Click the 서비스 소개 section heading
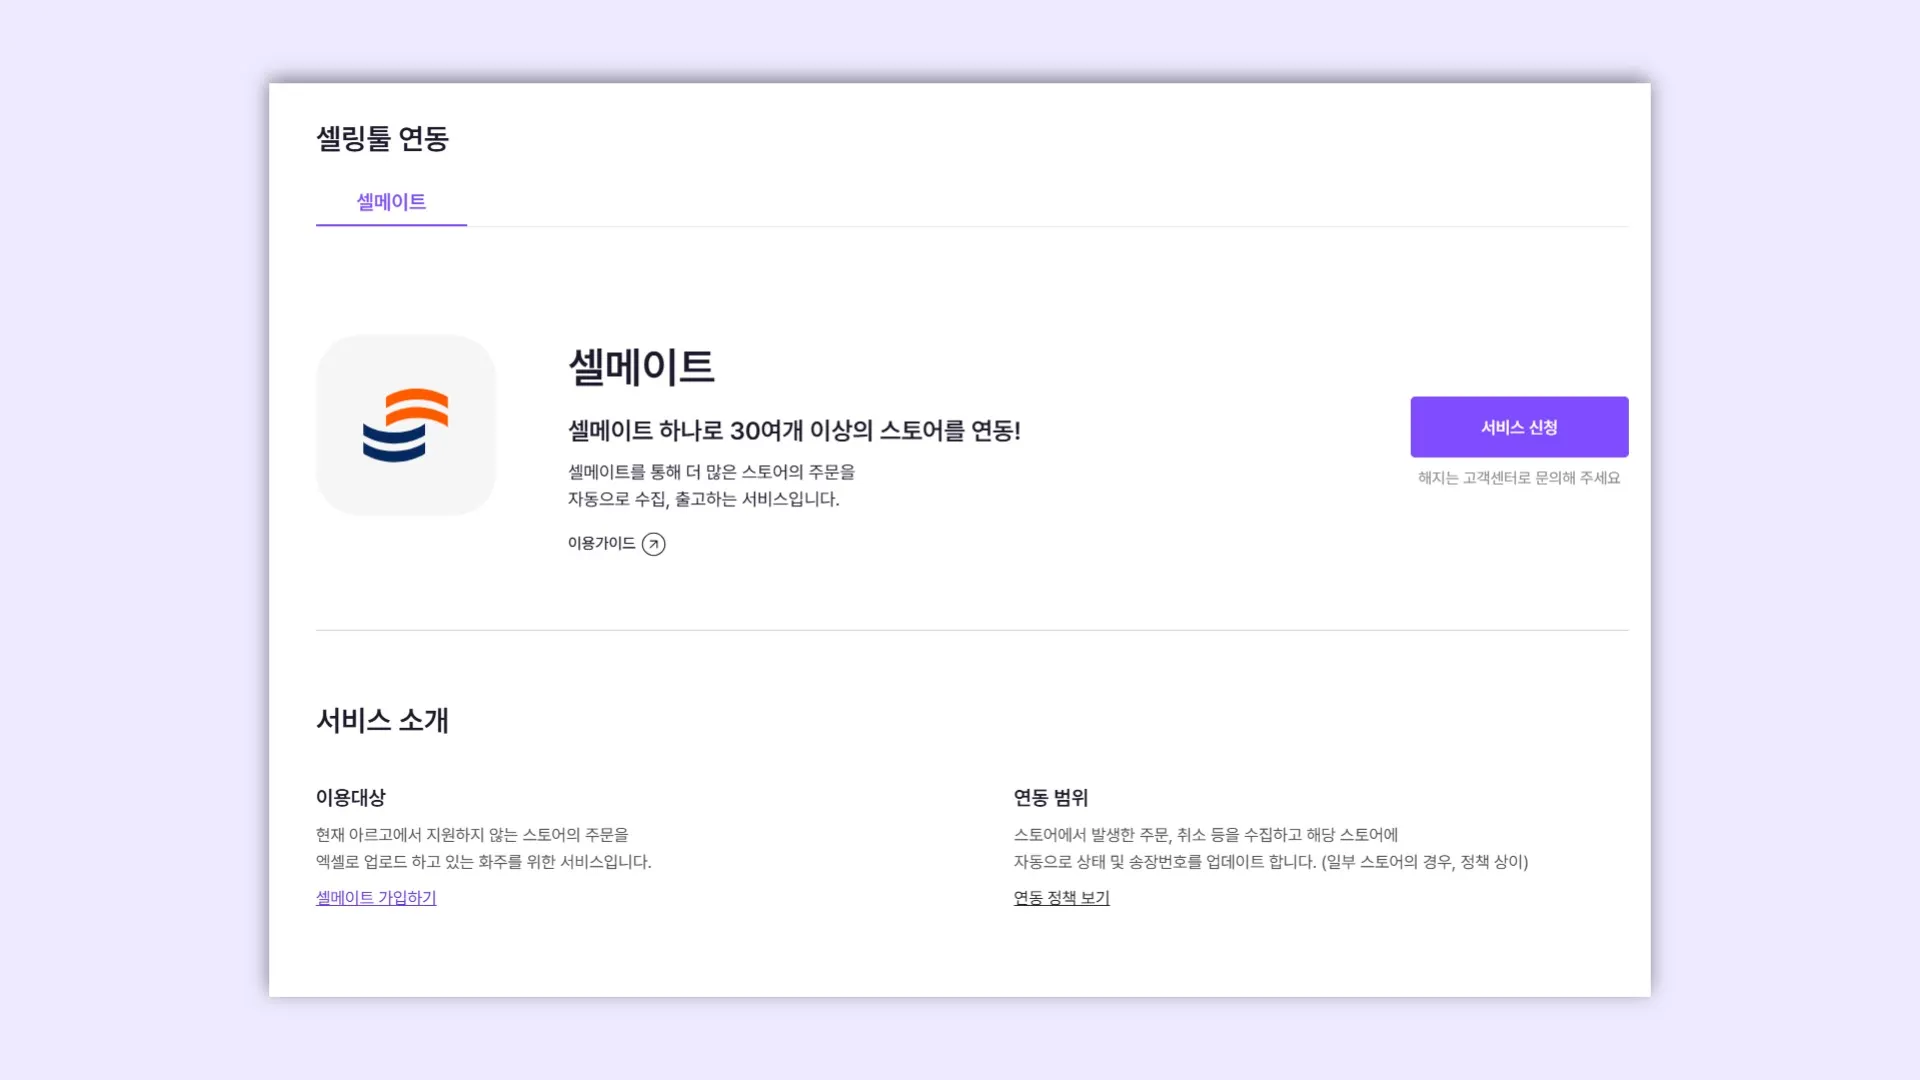1920x1080 pixels. pyautogui.click(x=382, y=720)
